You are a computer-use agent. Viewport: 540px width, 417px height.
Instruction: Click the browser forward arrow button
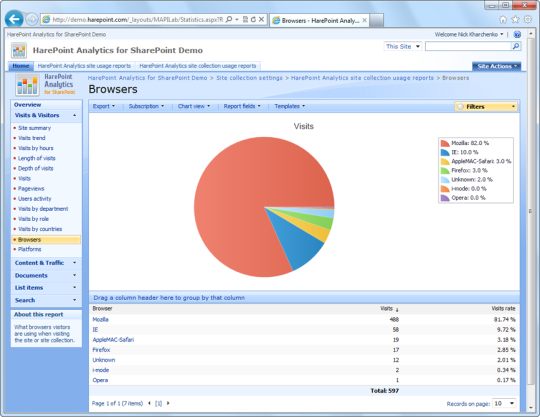32,20
